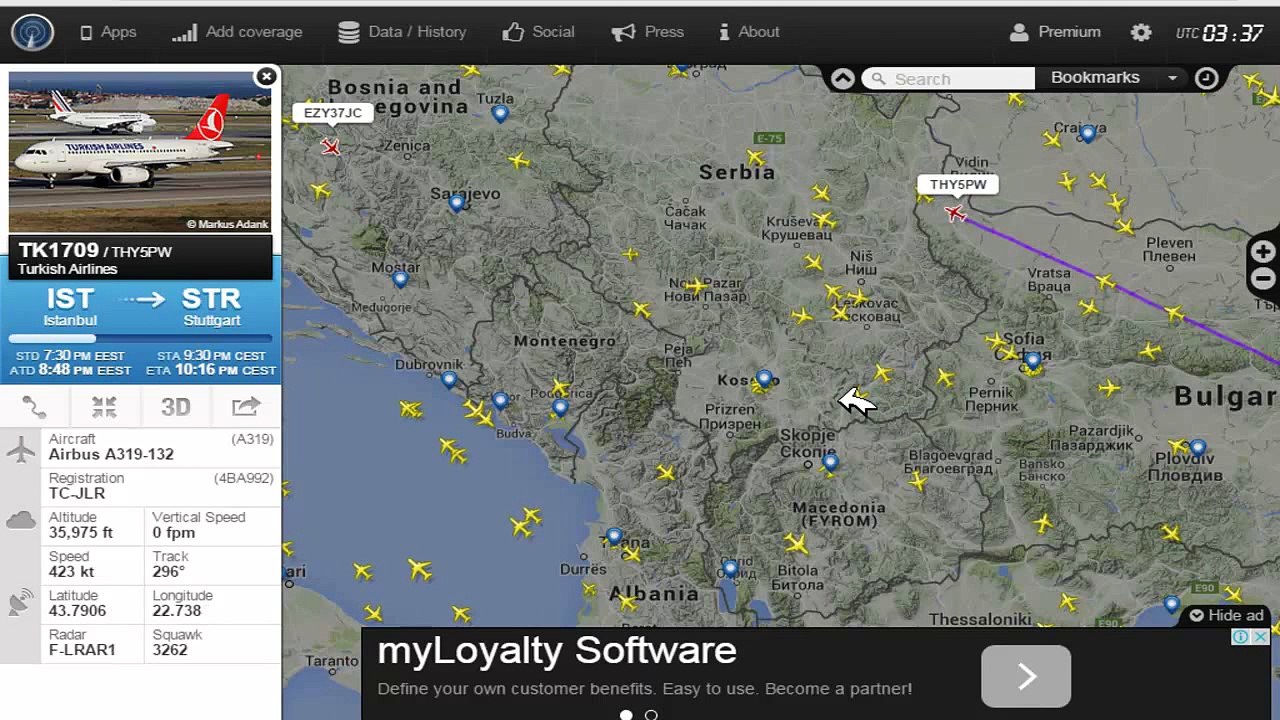This screenshot has width=1280, height=720.
Task: Click the 35,975 ft altitude value
Action: [x=81, y=532]
